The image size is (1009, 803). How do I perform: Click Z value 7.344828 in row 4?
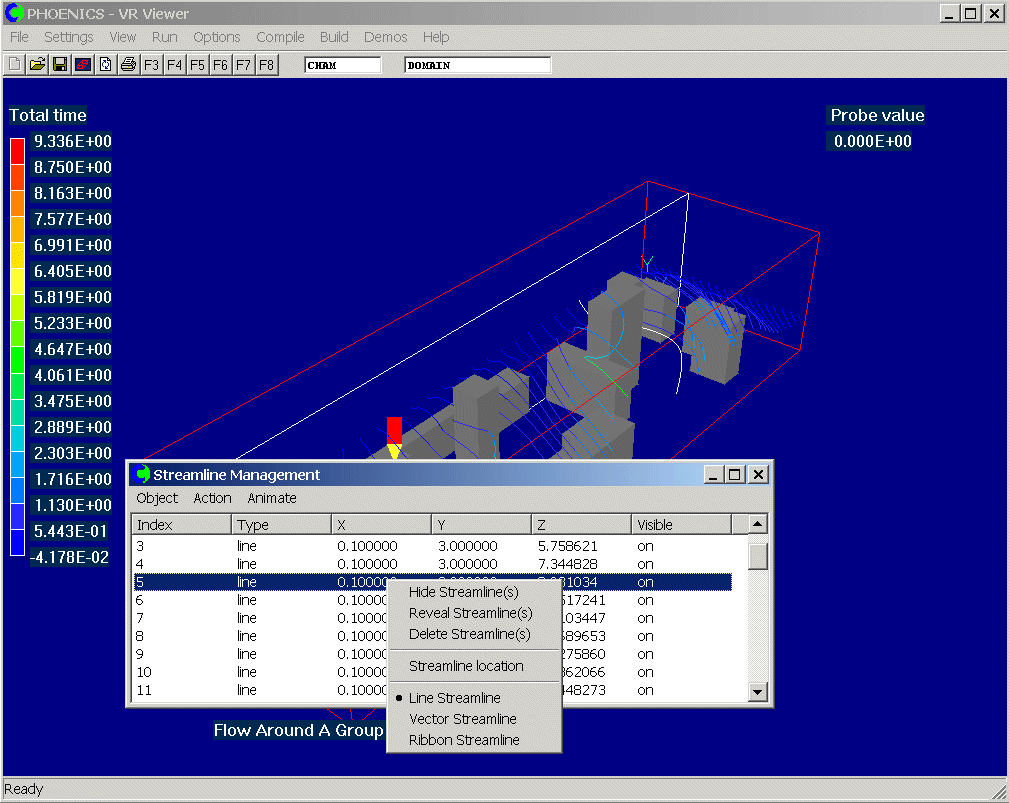[568, 564]
